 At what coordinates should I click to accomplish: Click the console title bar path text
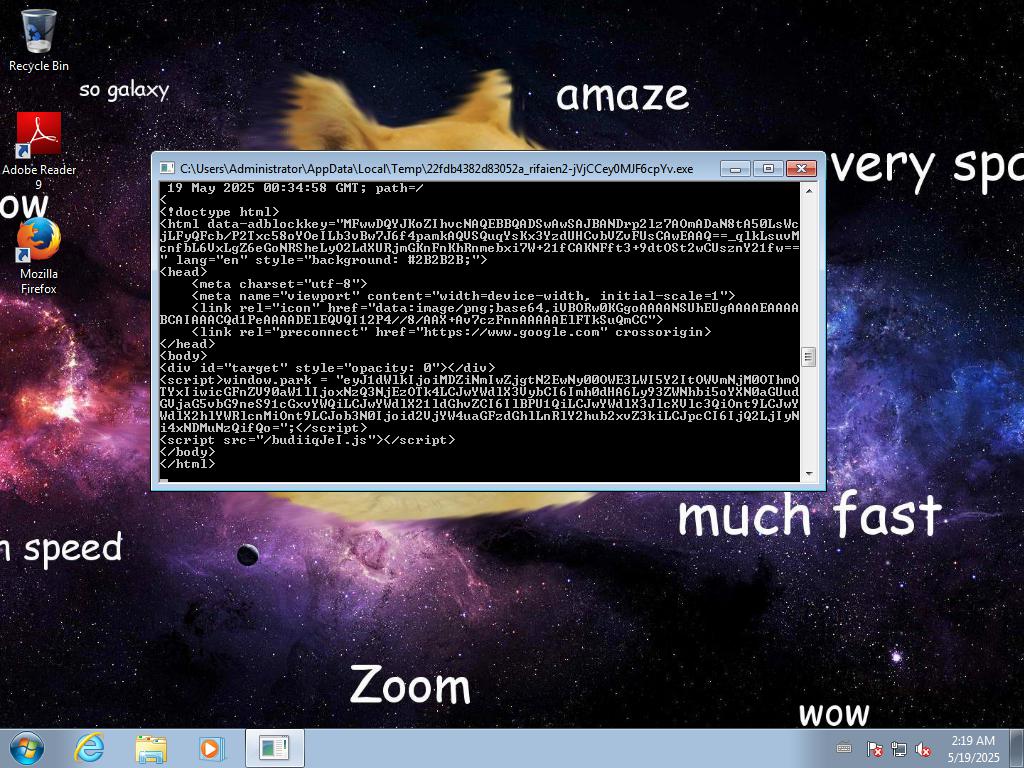(436, 168)
